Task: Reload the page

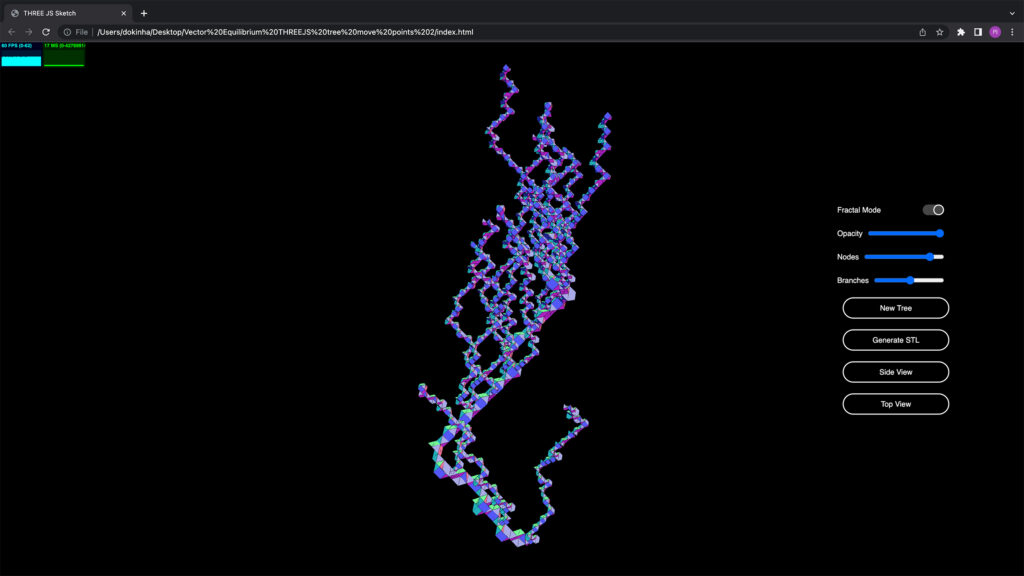Action: coord(46,32)
